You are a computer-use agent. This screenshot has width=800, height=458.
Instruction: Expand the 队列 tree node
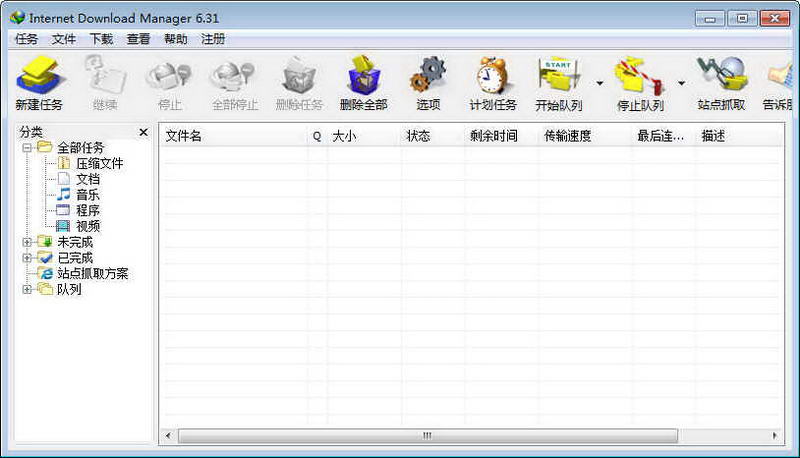coord(27,290)
